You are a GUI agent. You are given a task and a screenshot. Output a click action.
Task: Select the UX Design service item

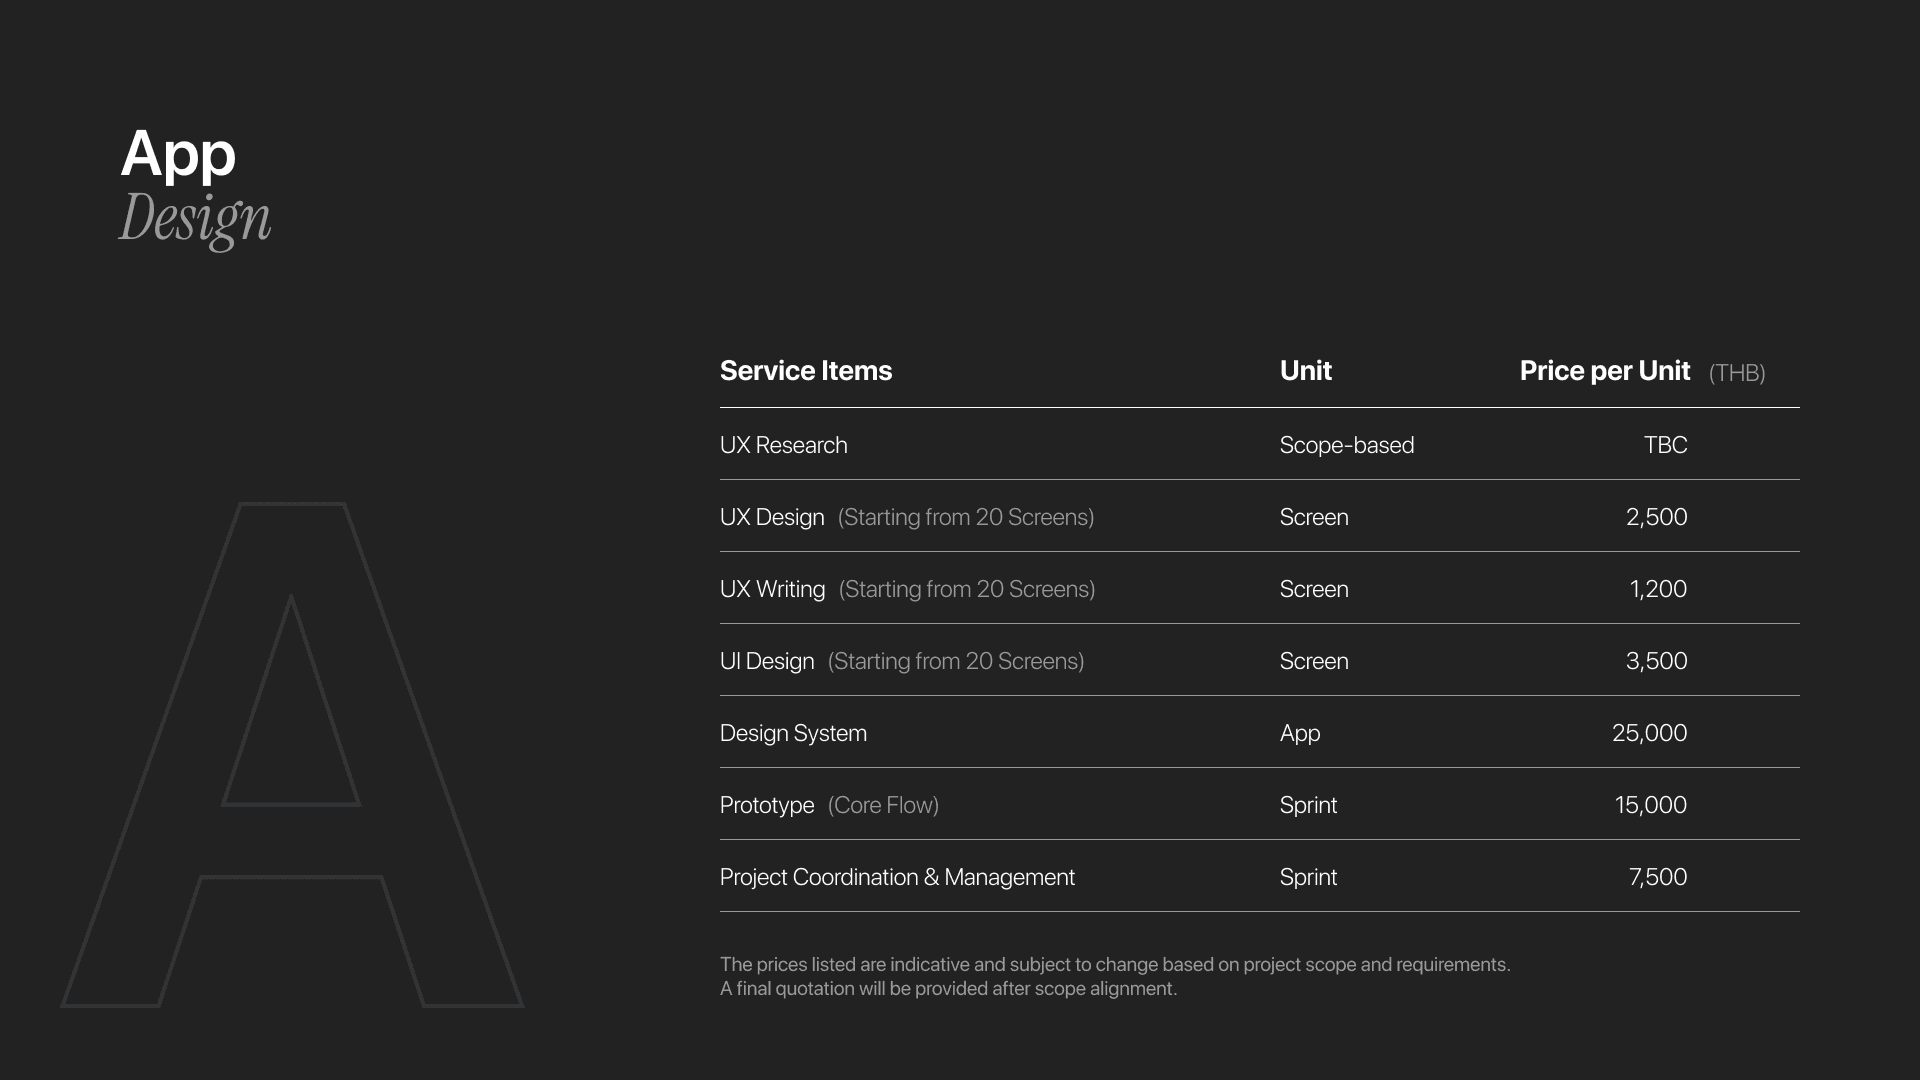pos(772,517)
